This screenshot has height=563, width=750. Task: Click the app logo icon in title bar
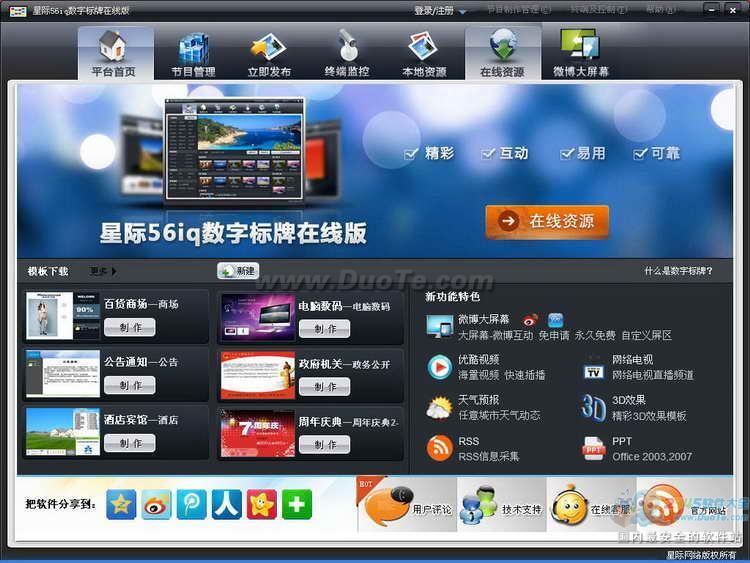pos(18,11)
